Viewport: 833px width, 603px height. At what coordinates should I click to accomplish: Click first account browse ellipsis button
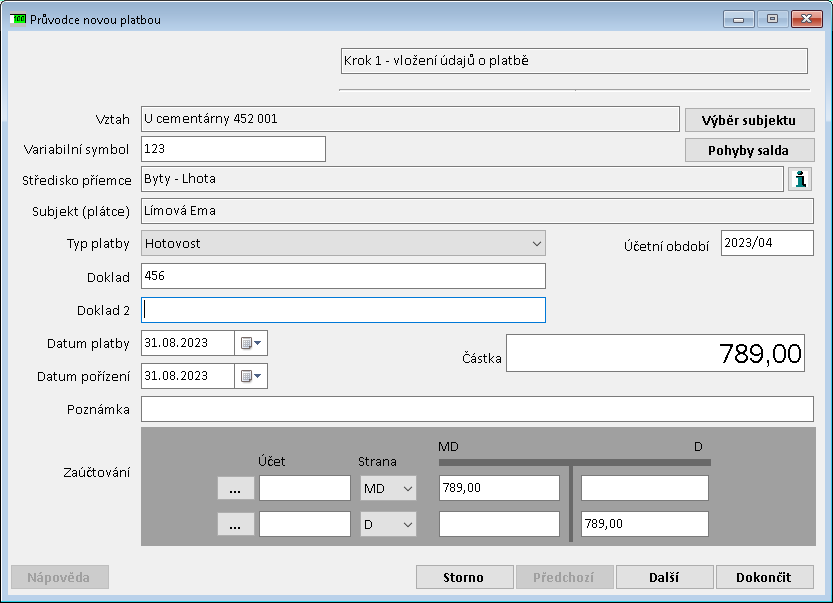coord(235,488)
